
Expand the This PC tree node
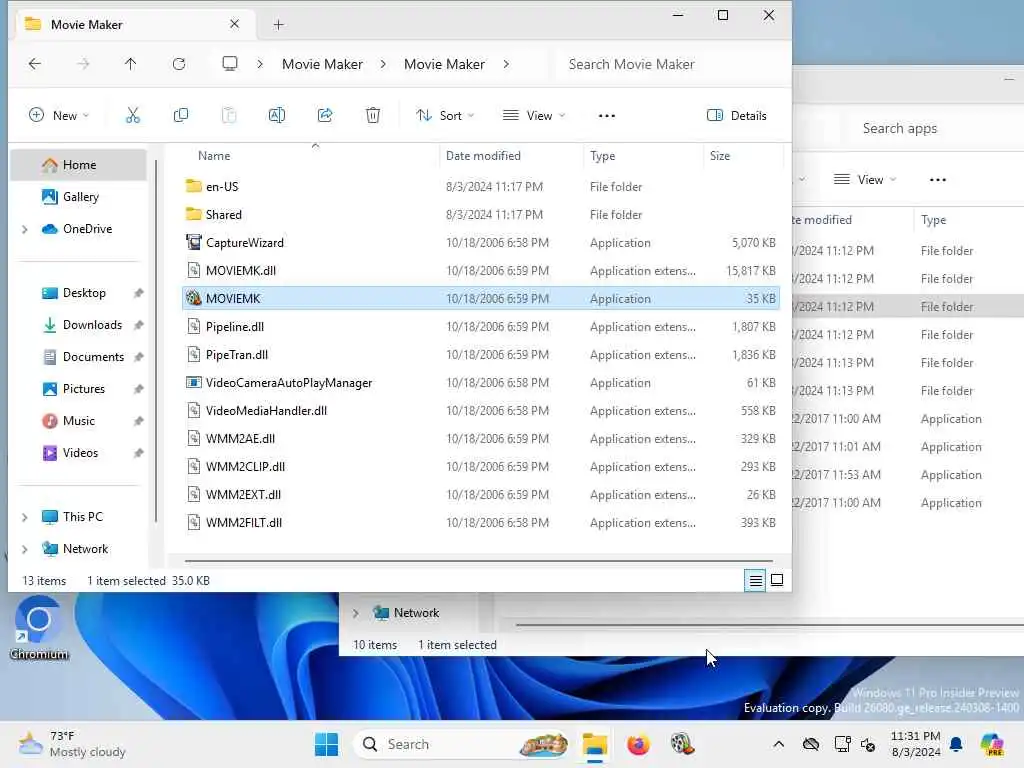[x=25, y=517]
